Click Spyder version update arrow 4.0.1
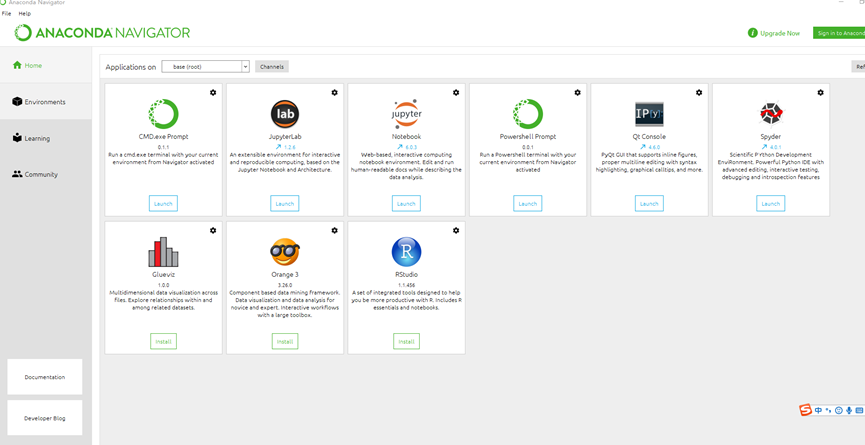Image resolution: width=865 pixels, height=445 pixels. click(x=771, y=147)
